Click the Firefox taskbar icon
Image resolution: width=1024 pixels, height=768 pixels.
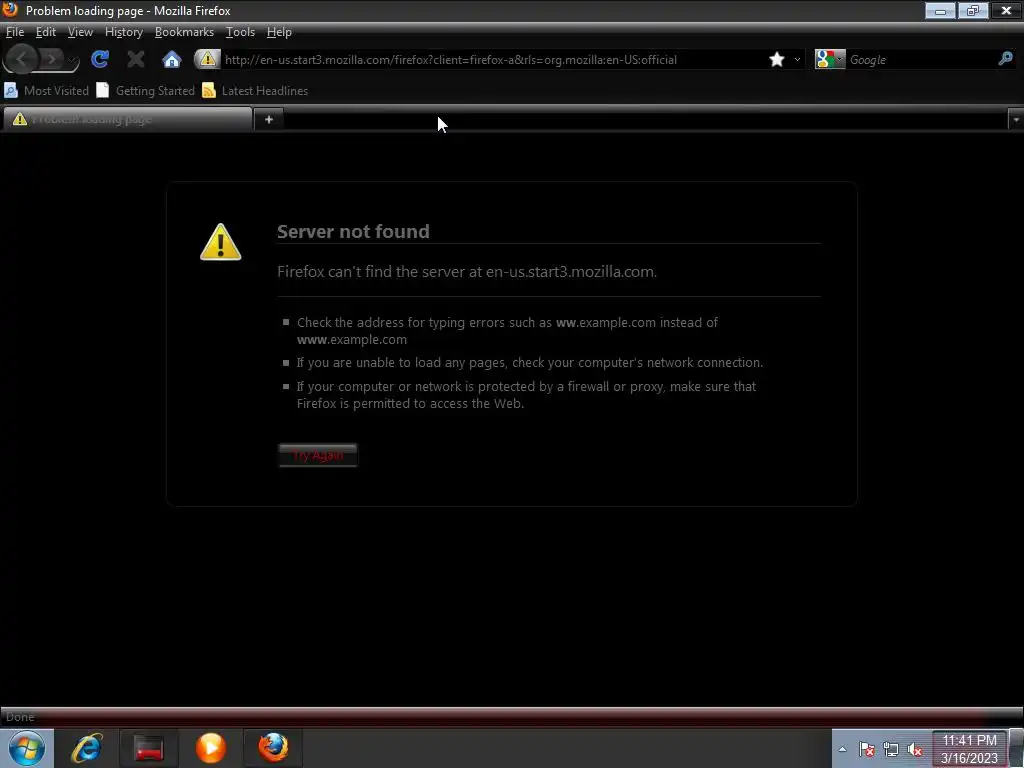tap(273, 748)
